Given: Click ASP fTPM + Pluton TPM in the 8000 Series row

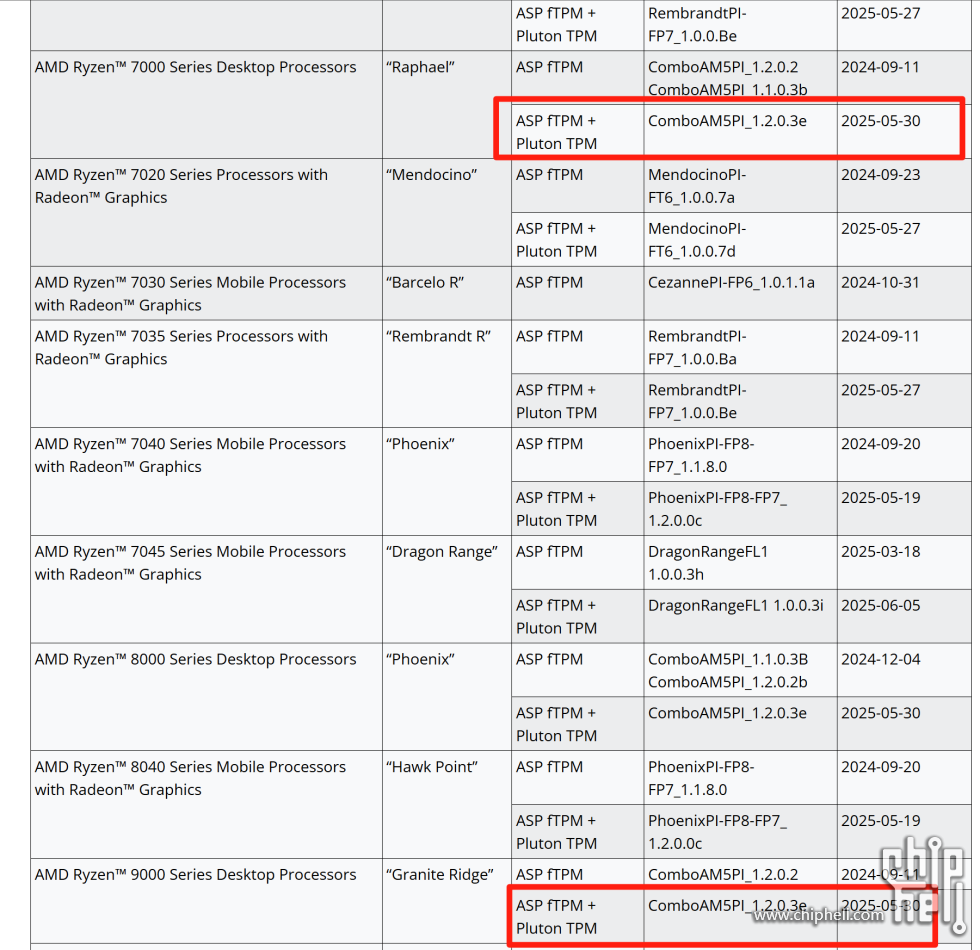Looking at the screenshot, I should pyautogui.click(x=578, y=723).
